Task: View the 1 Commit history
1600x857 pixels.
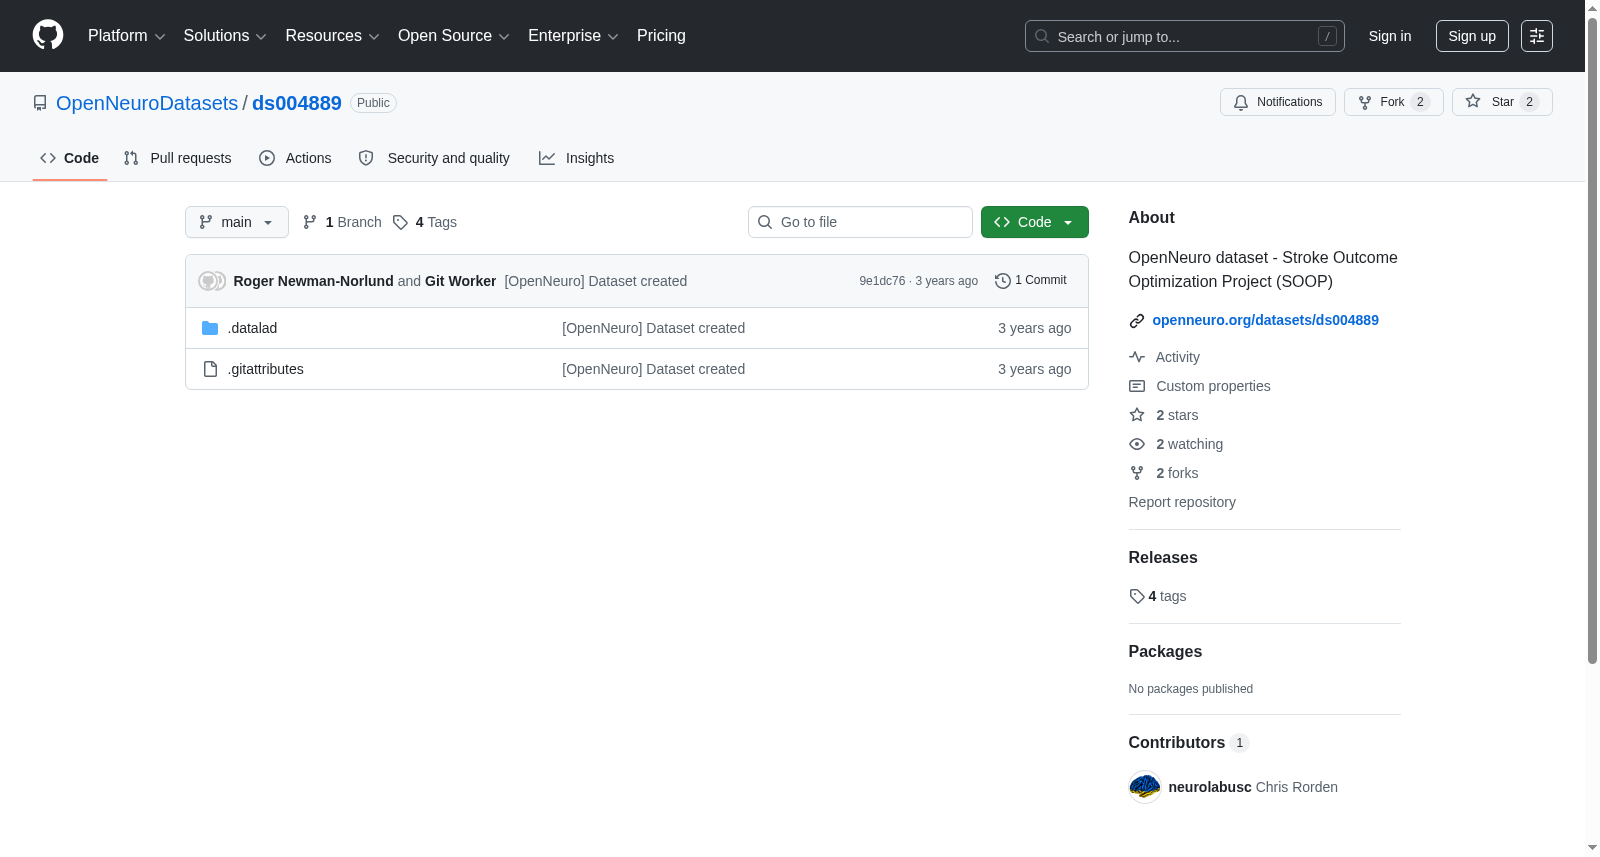Action: [1031, 281]
